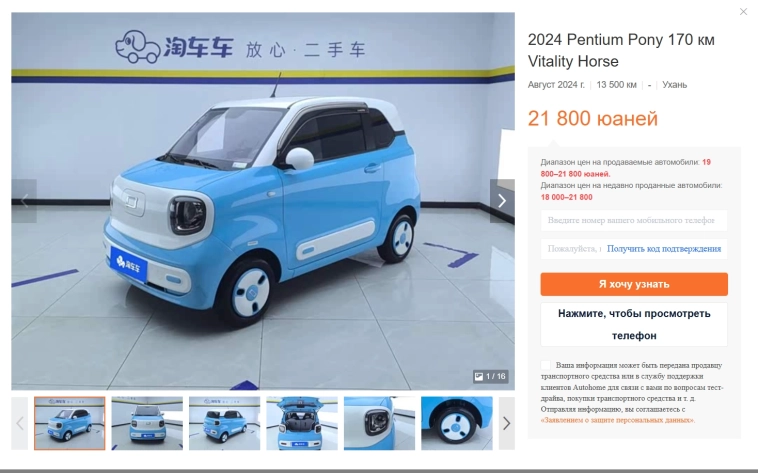This screenshot has width=758, height=473.
Task: Show previous thumbnails in the gallery strip
Action: pos(20,424)
